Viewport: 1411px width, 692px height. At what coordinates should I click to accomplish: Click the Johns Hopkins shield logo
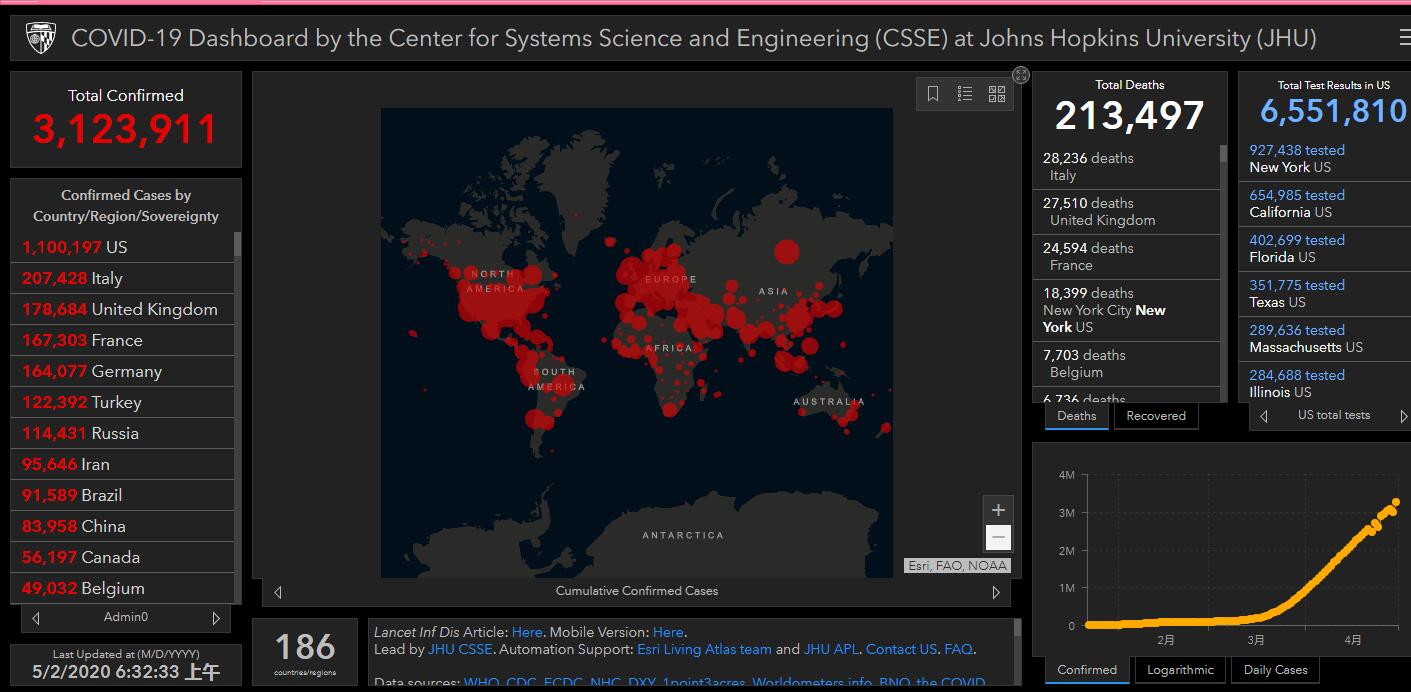[41, 39]
